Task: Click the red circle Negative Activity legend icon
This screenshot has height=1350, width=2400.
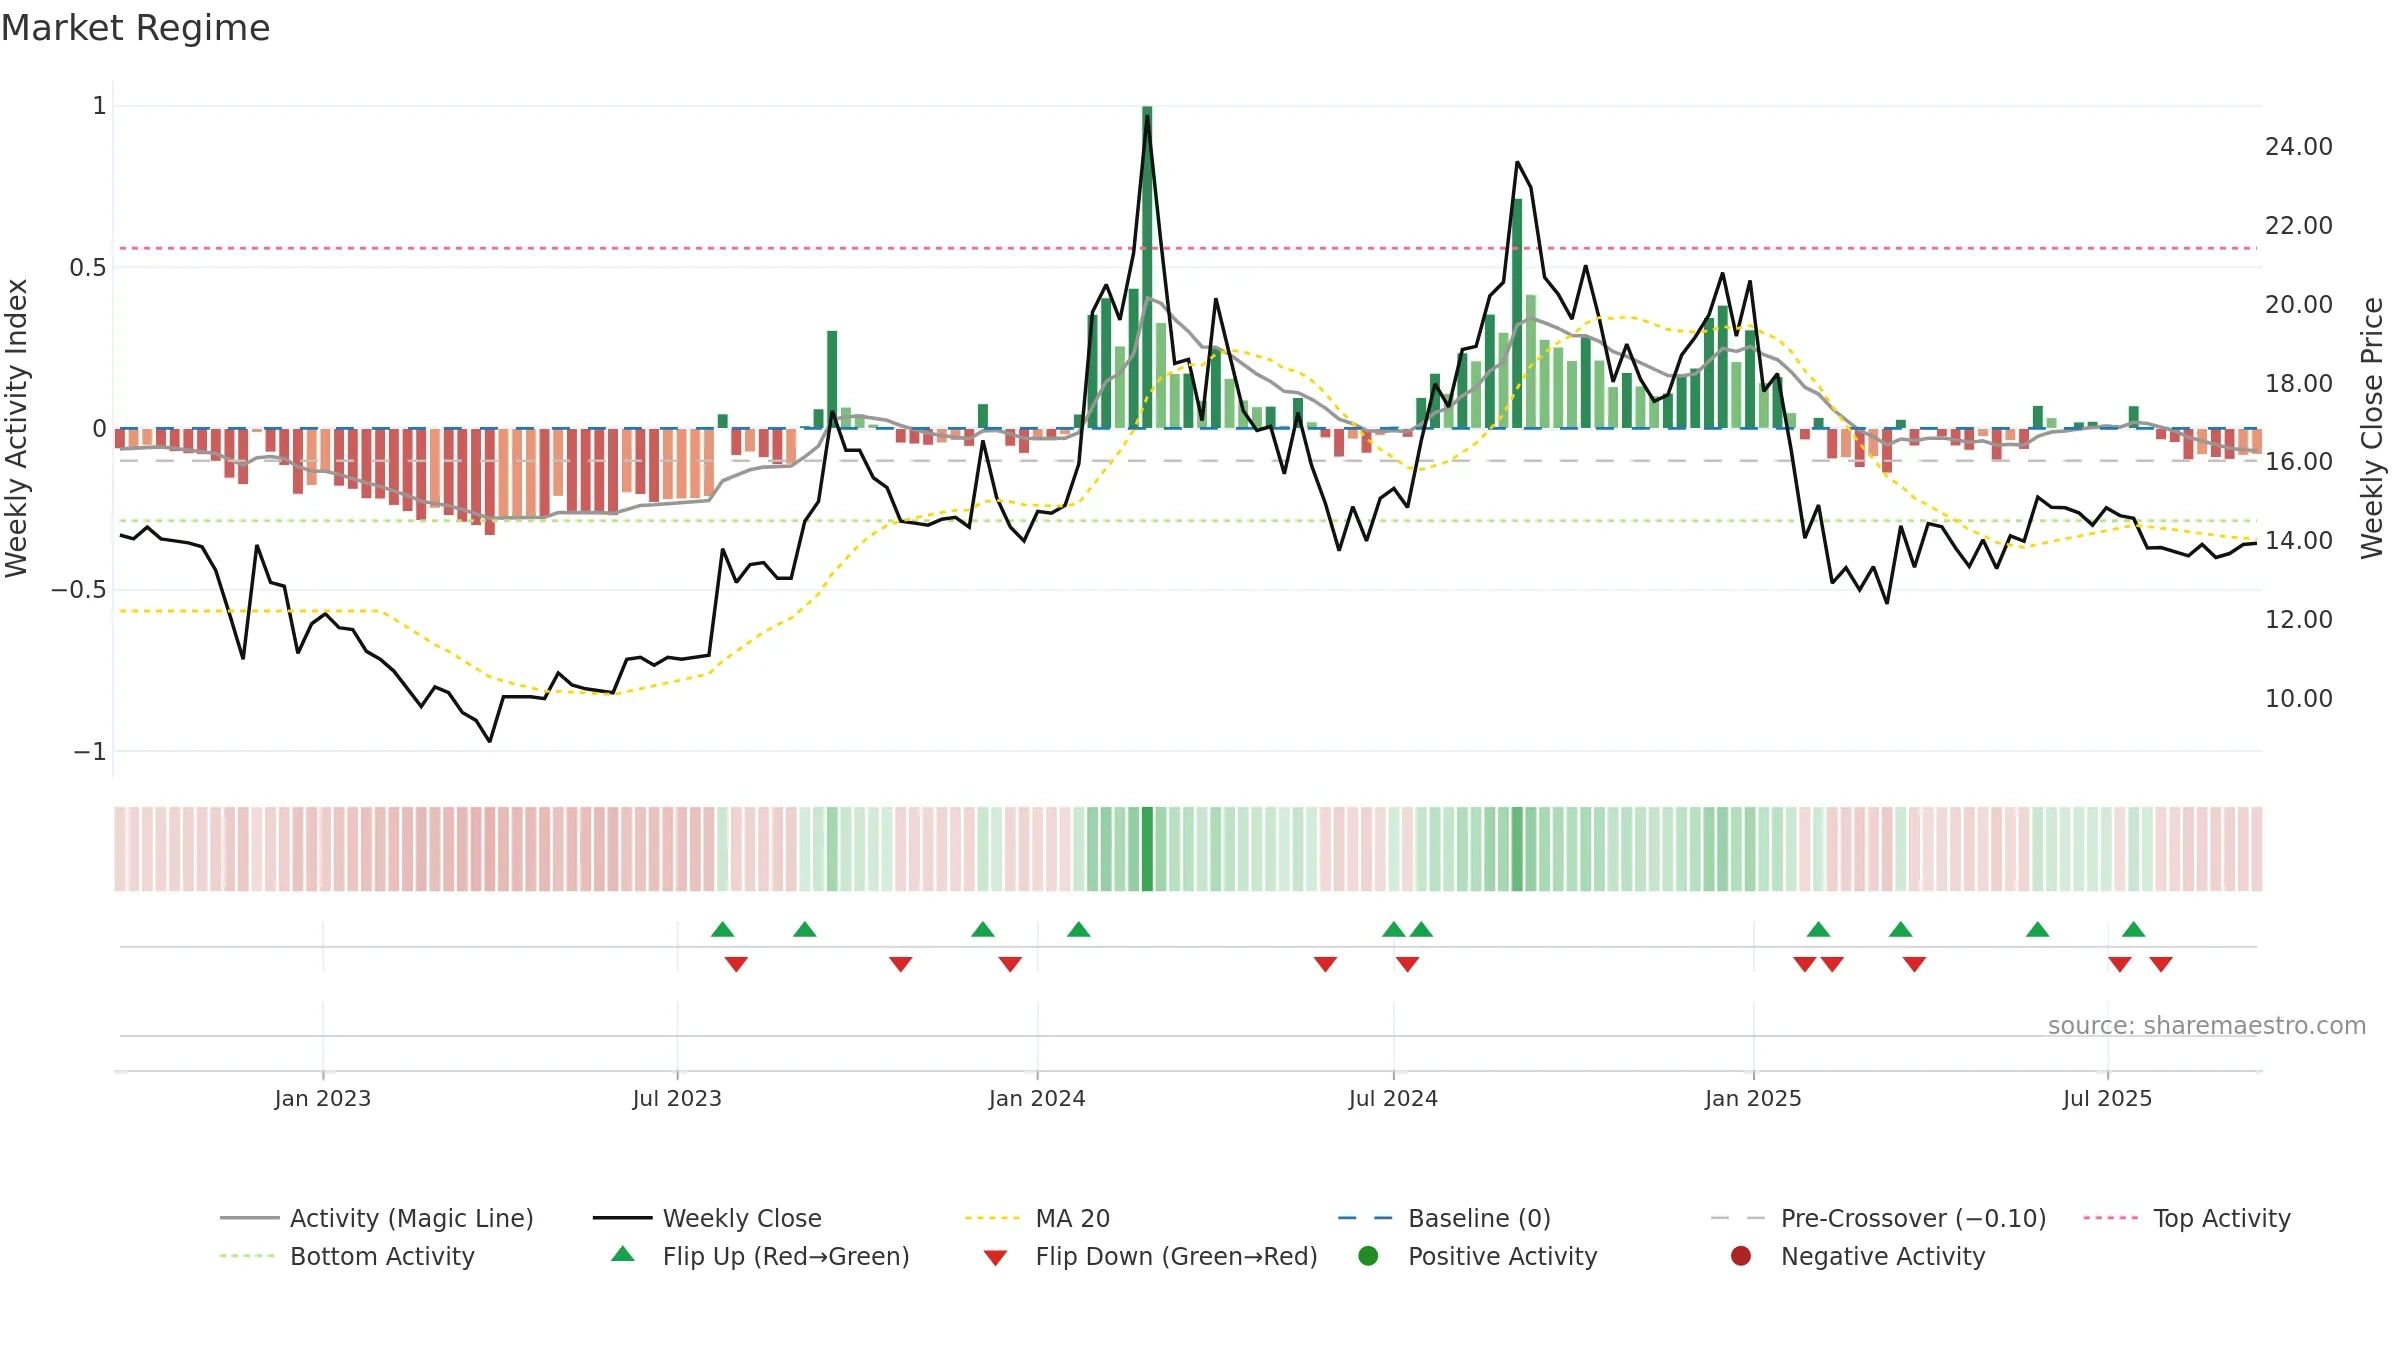Action: pos(1741,1255)
